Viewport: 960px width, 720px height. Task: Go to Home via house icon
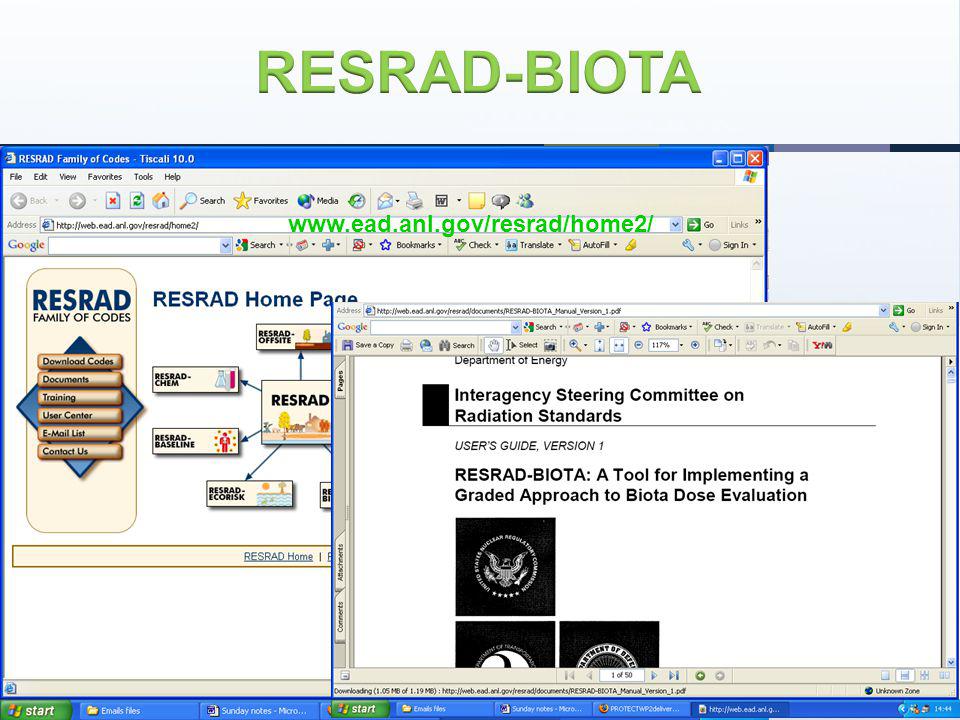(161, 200)
